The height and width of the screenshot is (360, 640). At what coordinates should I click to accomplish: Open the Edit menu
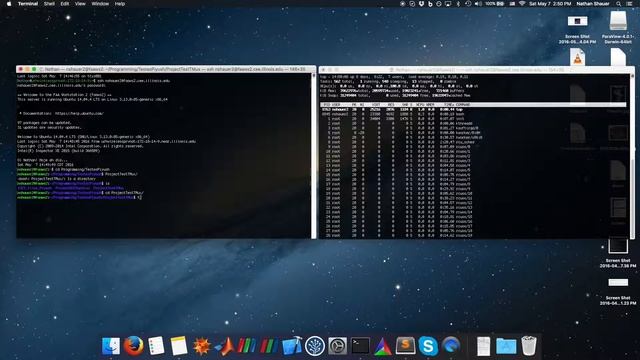(64, 4)
